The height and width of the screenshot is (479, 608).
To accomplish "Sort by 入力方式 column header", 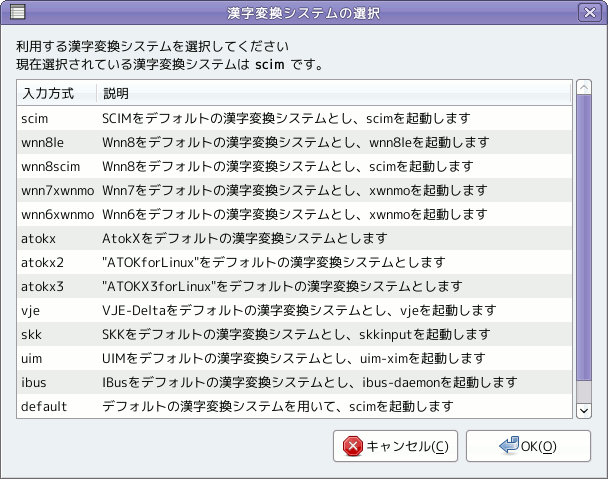I will [57, 93].
